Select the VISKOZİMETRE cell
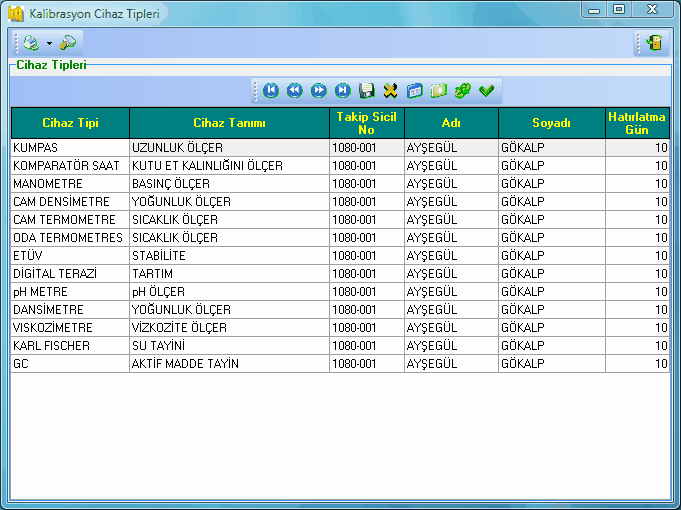Viewport: 681px width, 510px height. click(70, 328)
